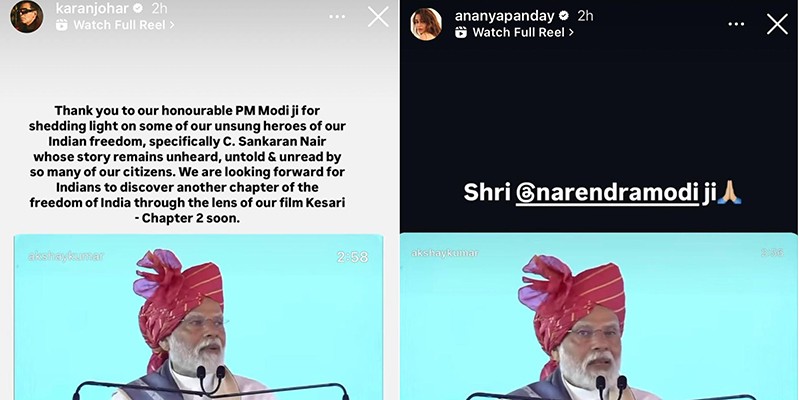Open ananyapanday's profile picture
The image size is (800, 400).
click(x=426, y=24)
